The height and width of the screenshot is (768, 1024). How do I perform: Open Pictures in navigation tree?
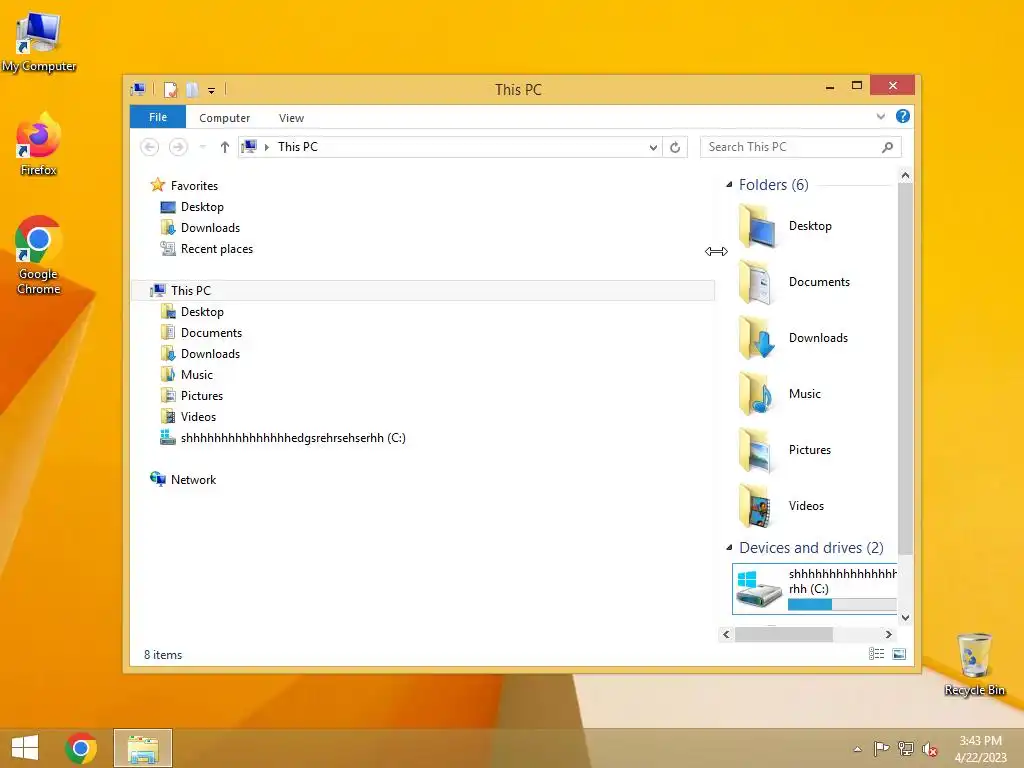click(x=201, y=396)
